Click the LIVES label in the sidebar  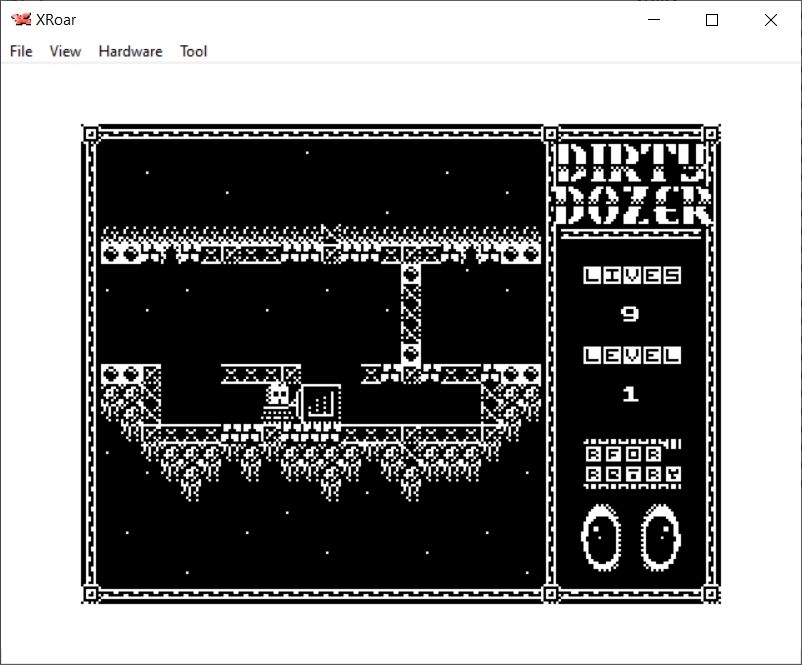[x=632, y=275]
